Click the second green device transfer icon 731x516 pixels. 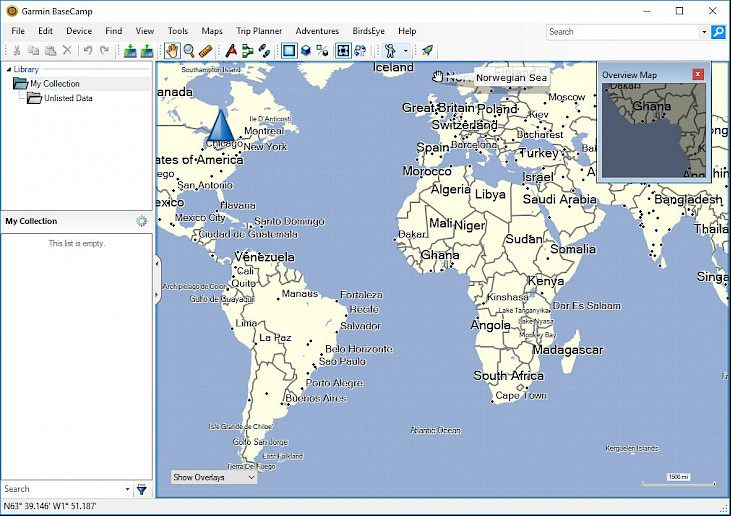pyautogui.click(x=147, y=50)
